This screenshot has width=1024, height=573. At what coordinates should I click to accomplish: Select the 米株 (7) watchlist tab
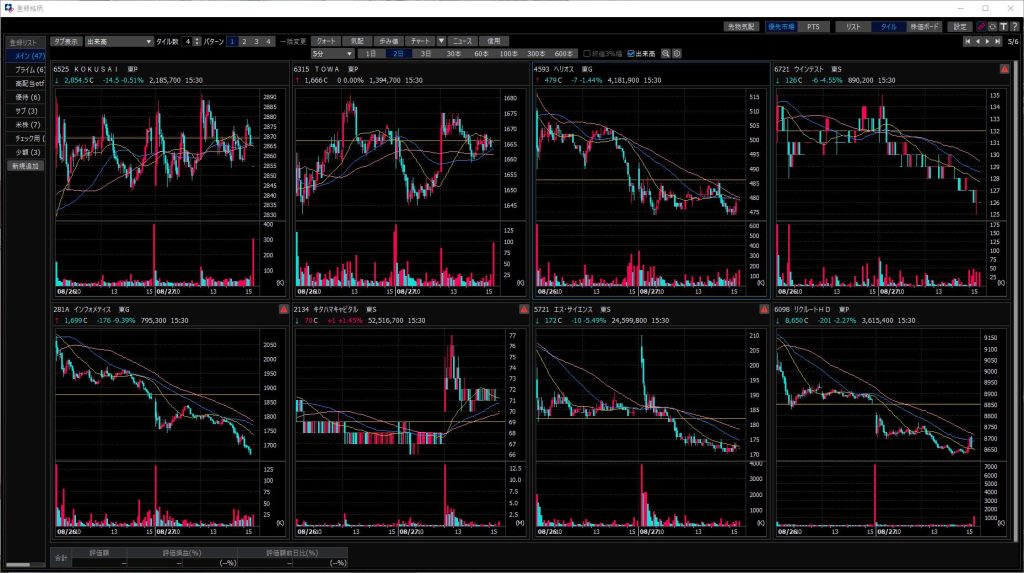click(27, 125)
